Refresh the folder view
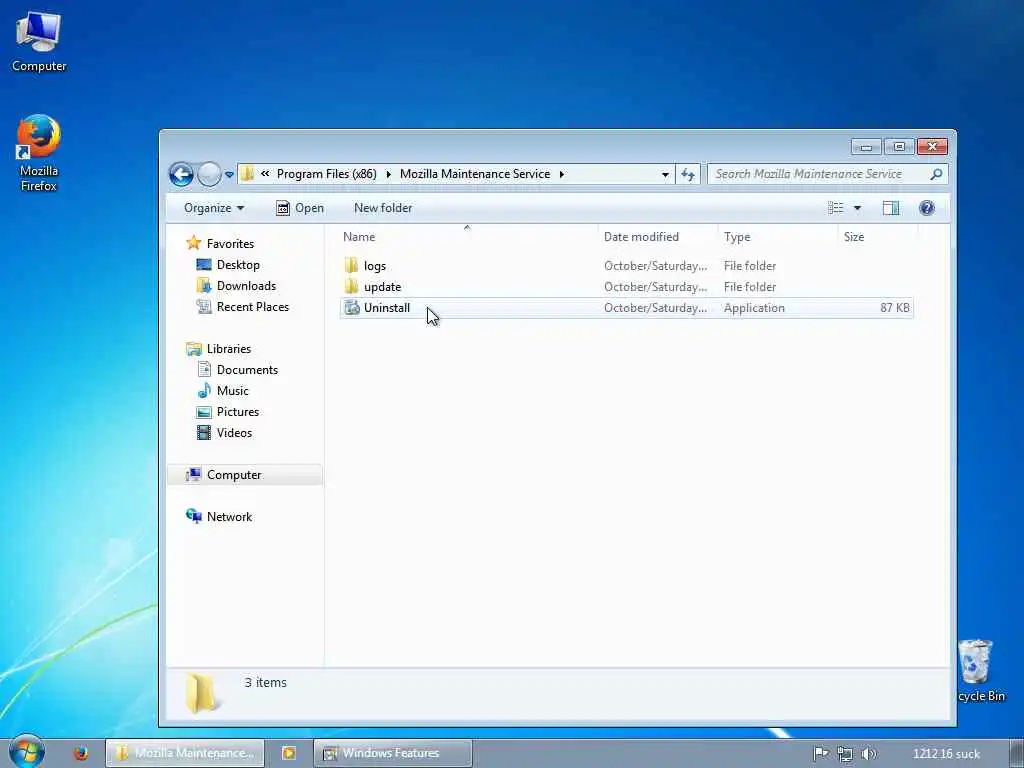This screenshot has height=768, width=1024. click(x=688, y=174)
